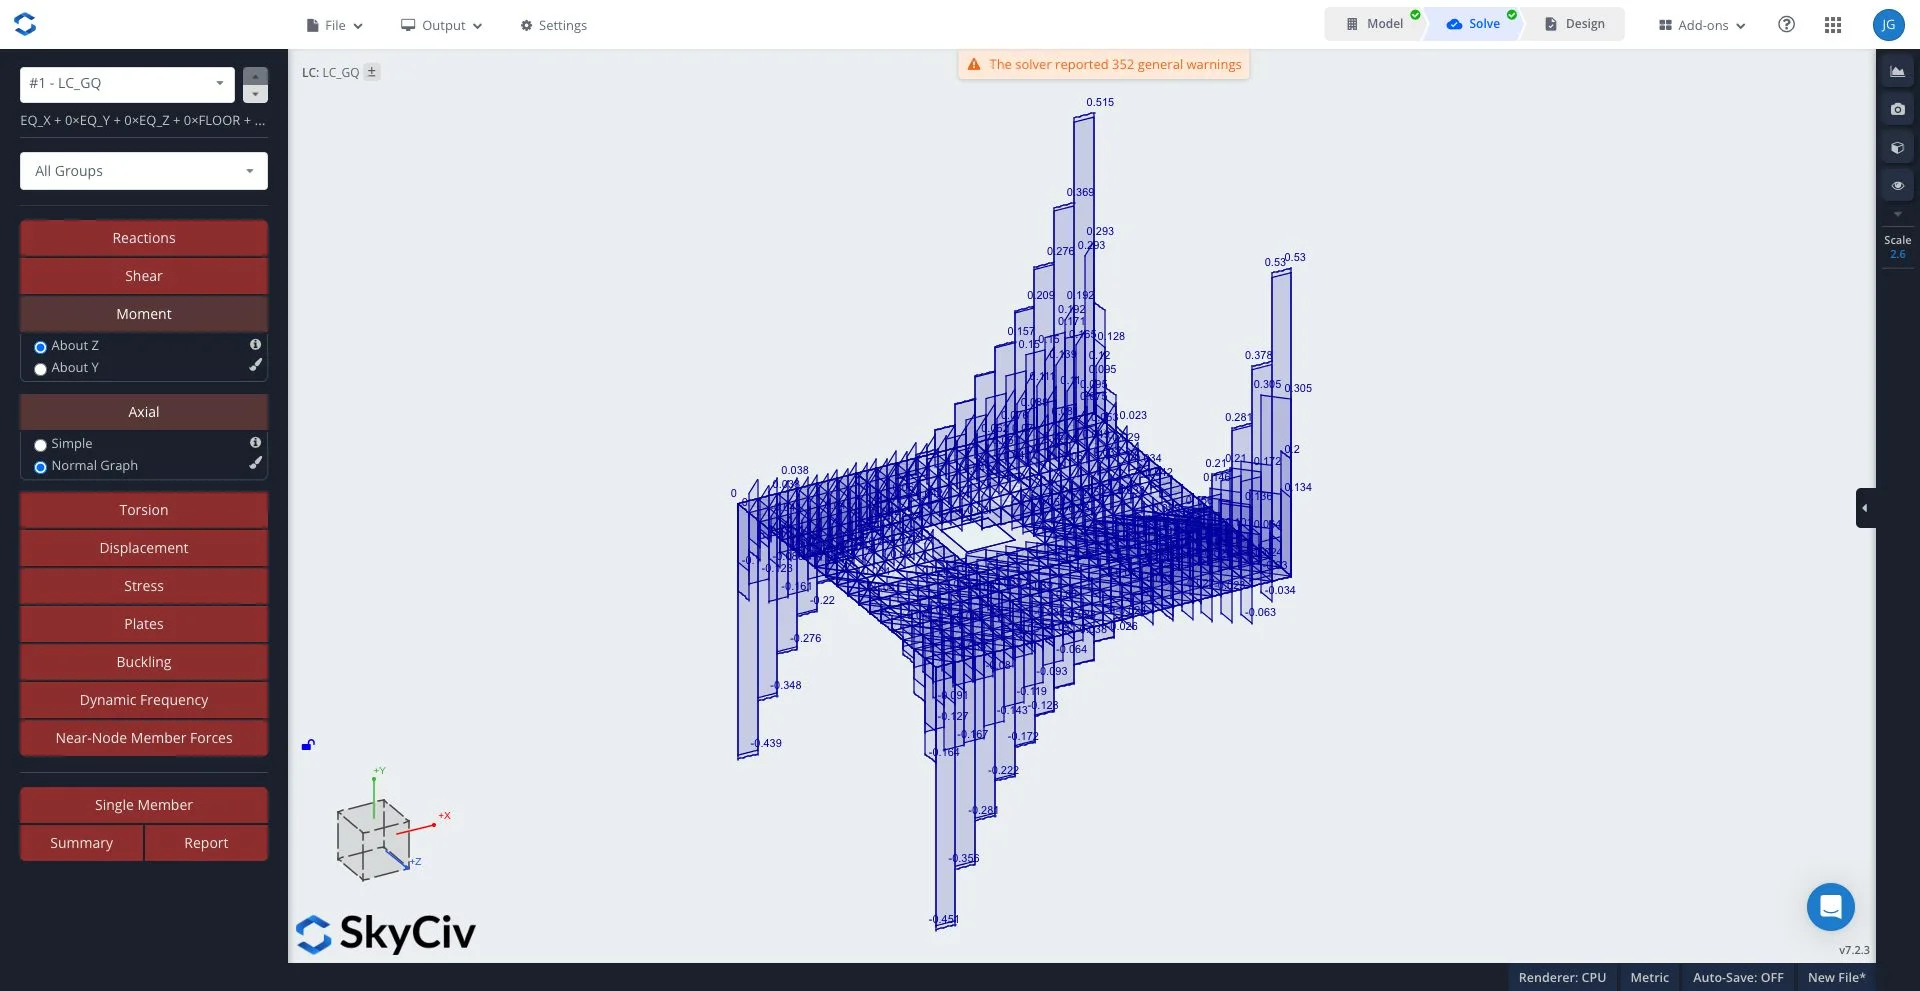
Task: Open the graph results icon in right sidebar
Action: (x=1897, y=72)
